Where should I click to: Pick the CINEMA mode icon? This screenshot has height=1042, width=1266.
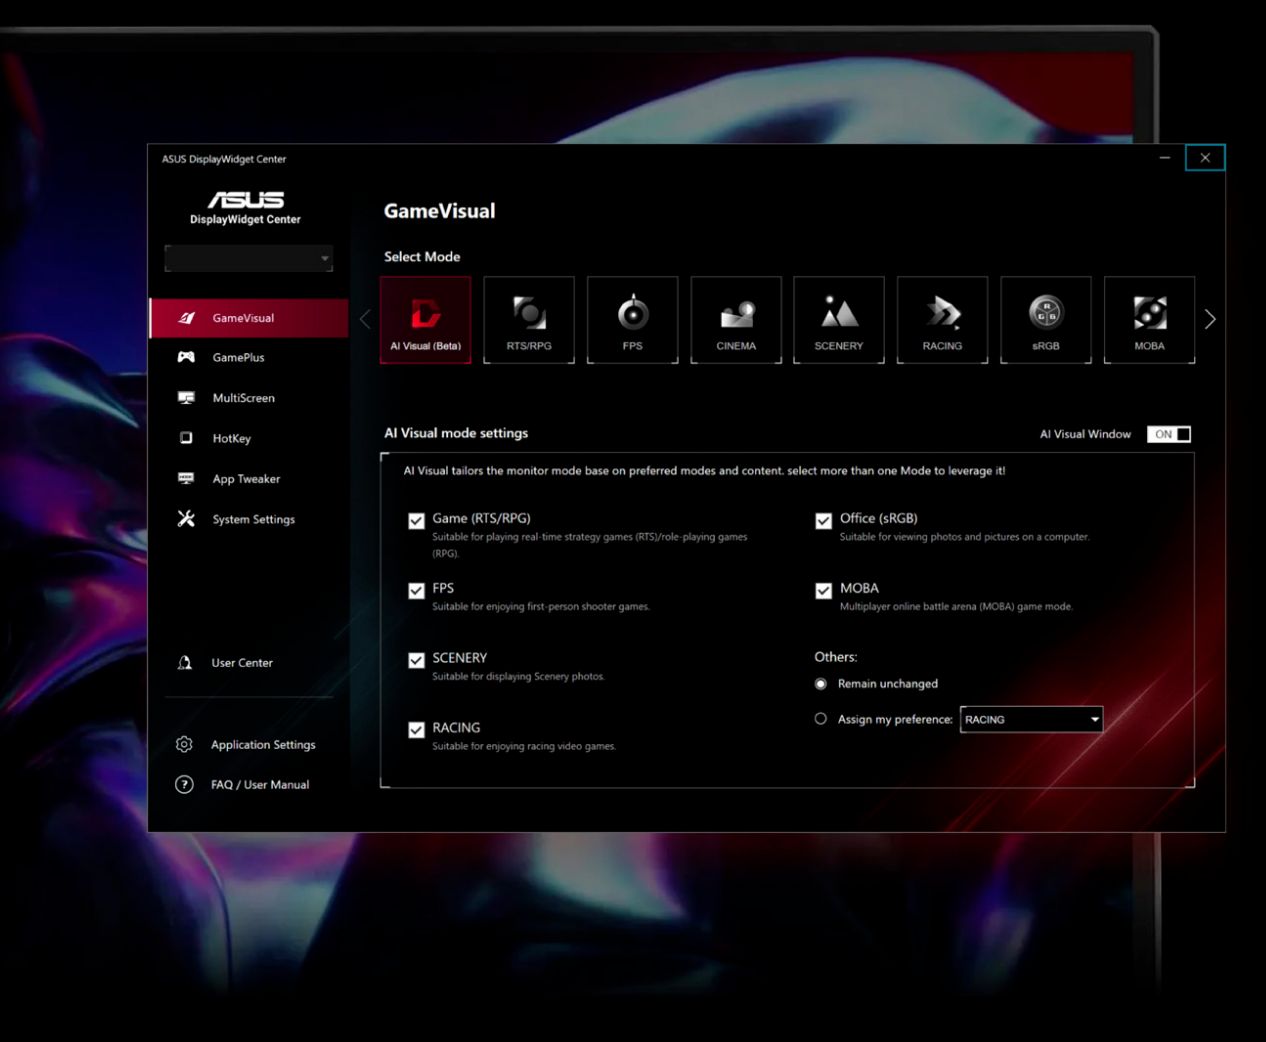[x=736, y=320]
